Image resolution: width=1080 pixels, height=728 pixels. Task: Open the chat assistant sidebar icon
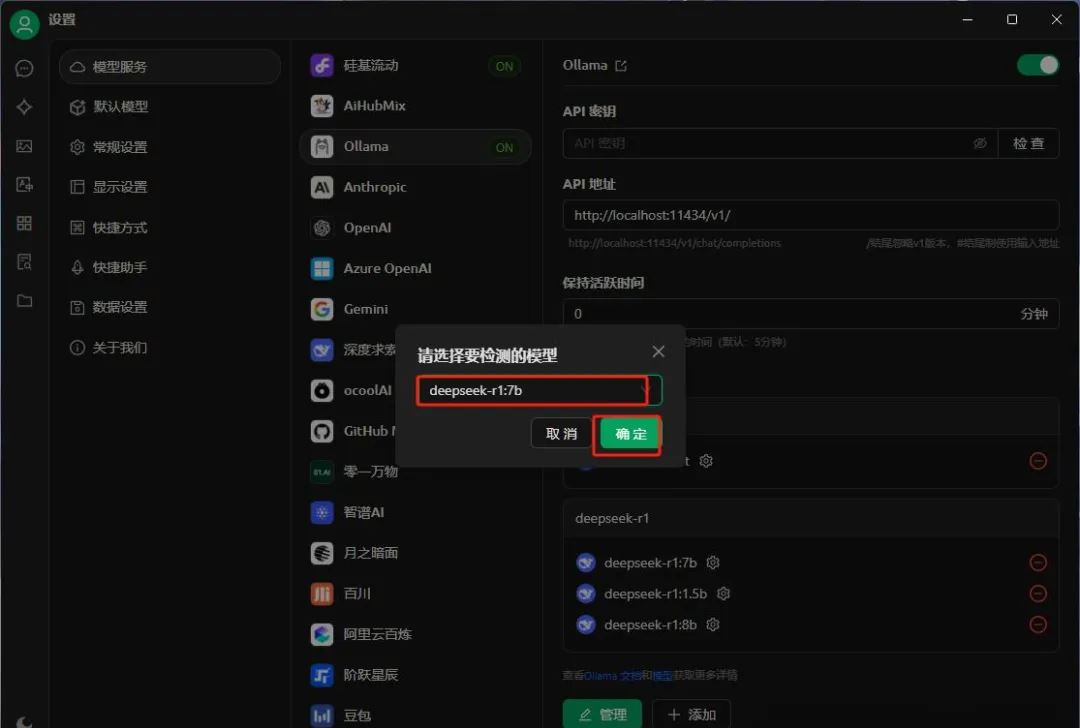point(24,69)
